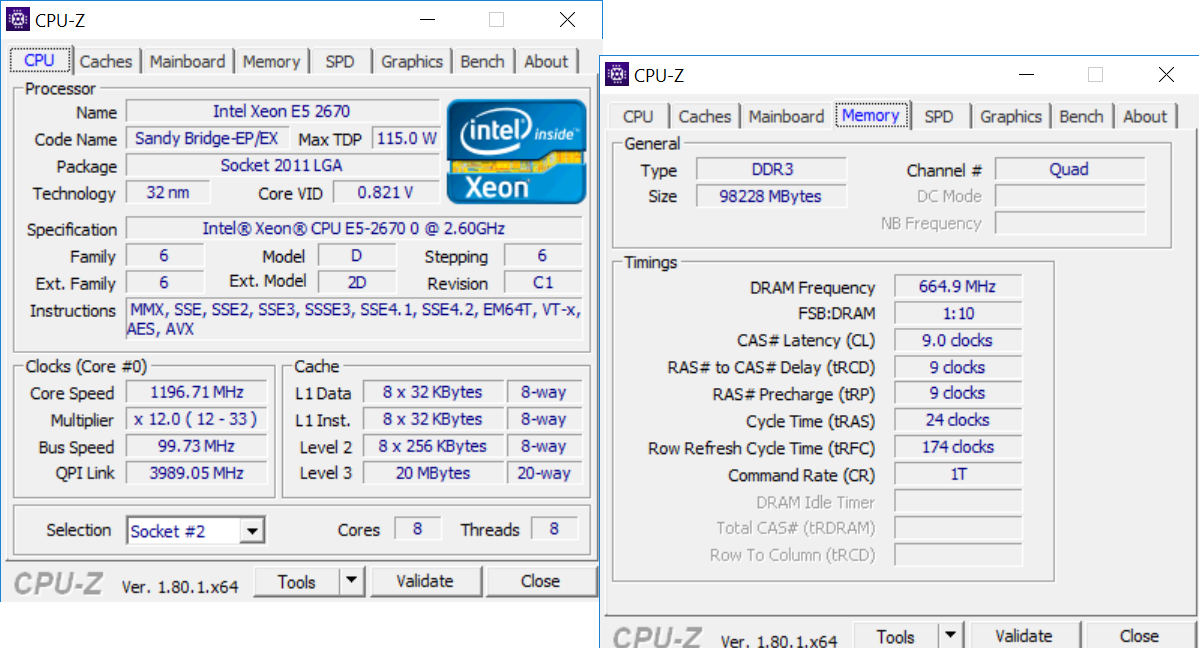Open the About tab in left window

(x=545, y=61)
